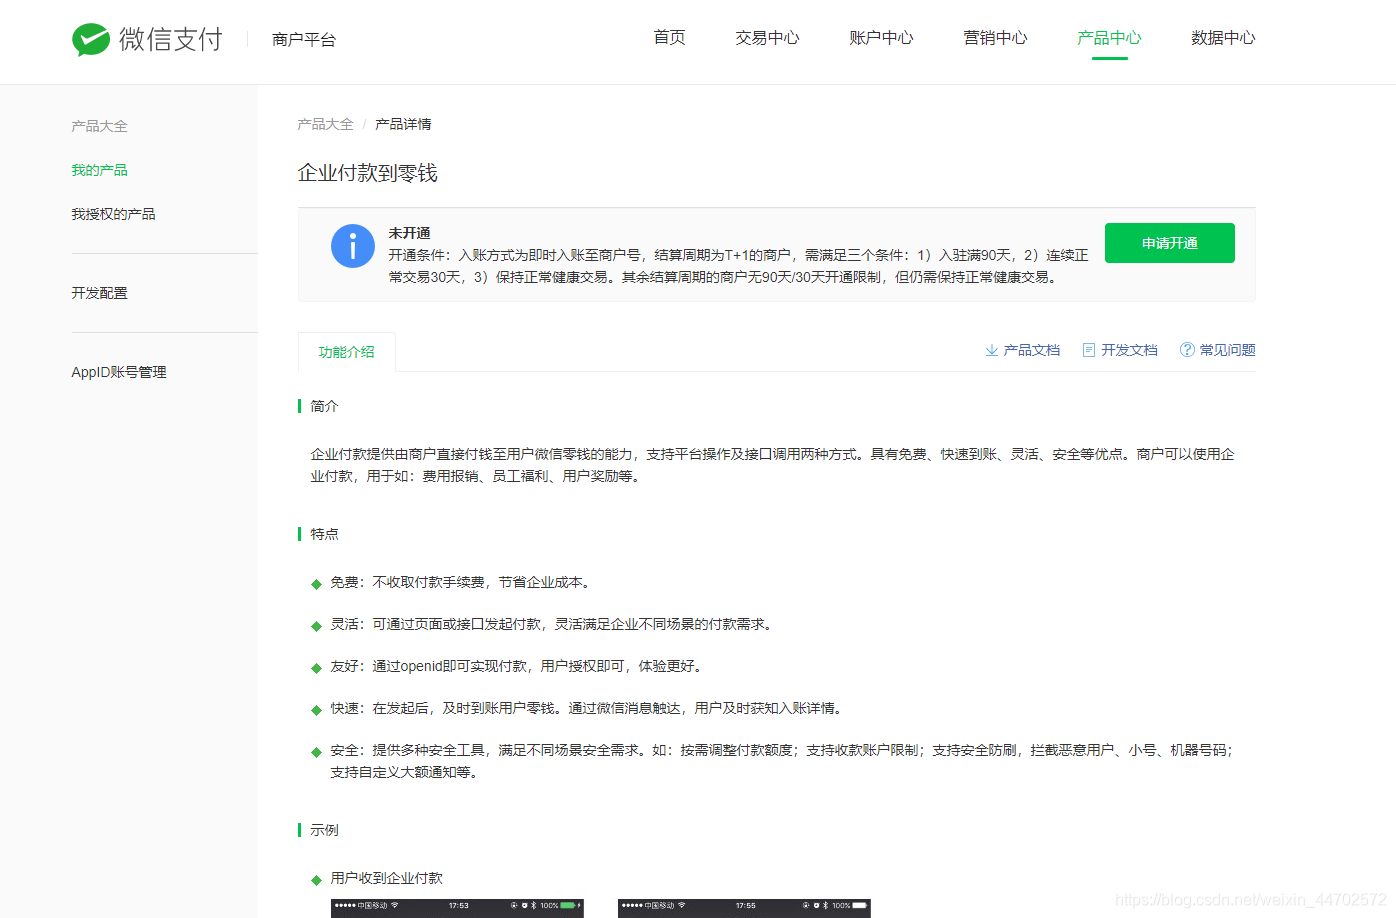
Task: Click the 安全 feature bullet text
Action: (782, 761)
